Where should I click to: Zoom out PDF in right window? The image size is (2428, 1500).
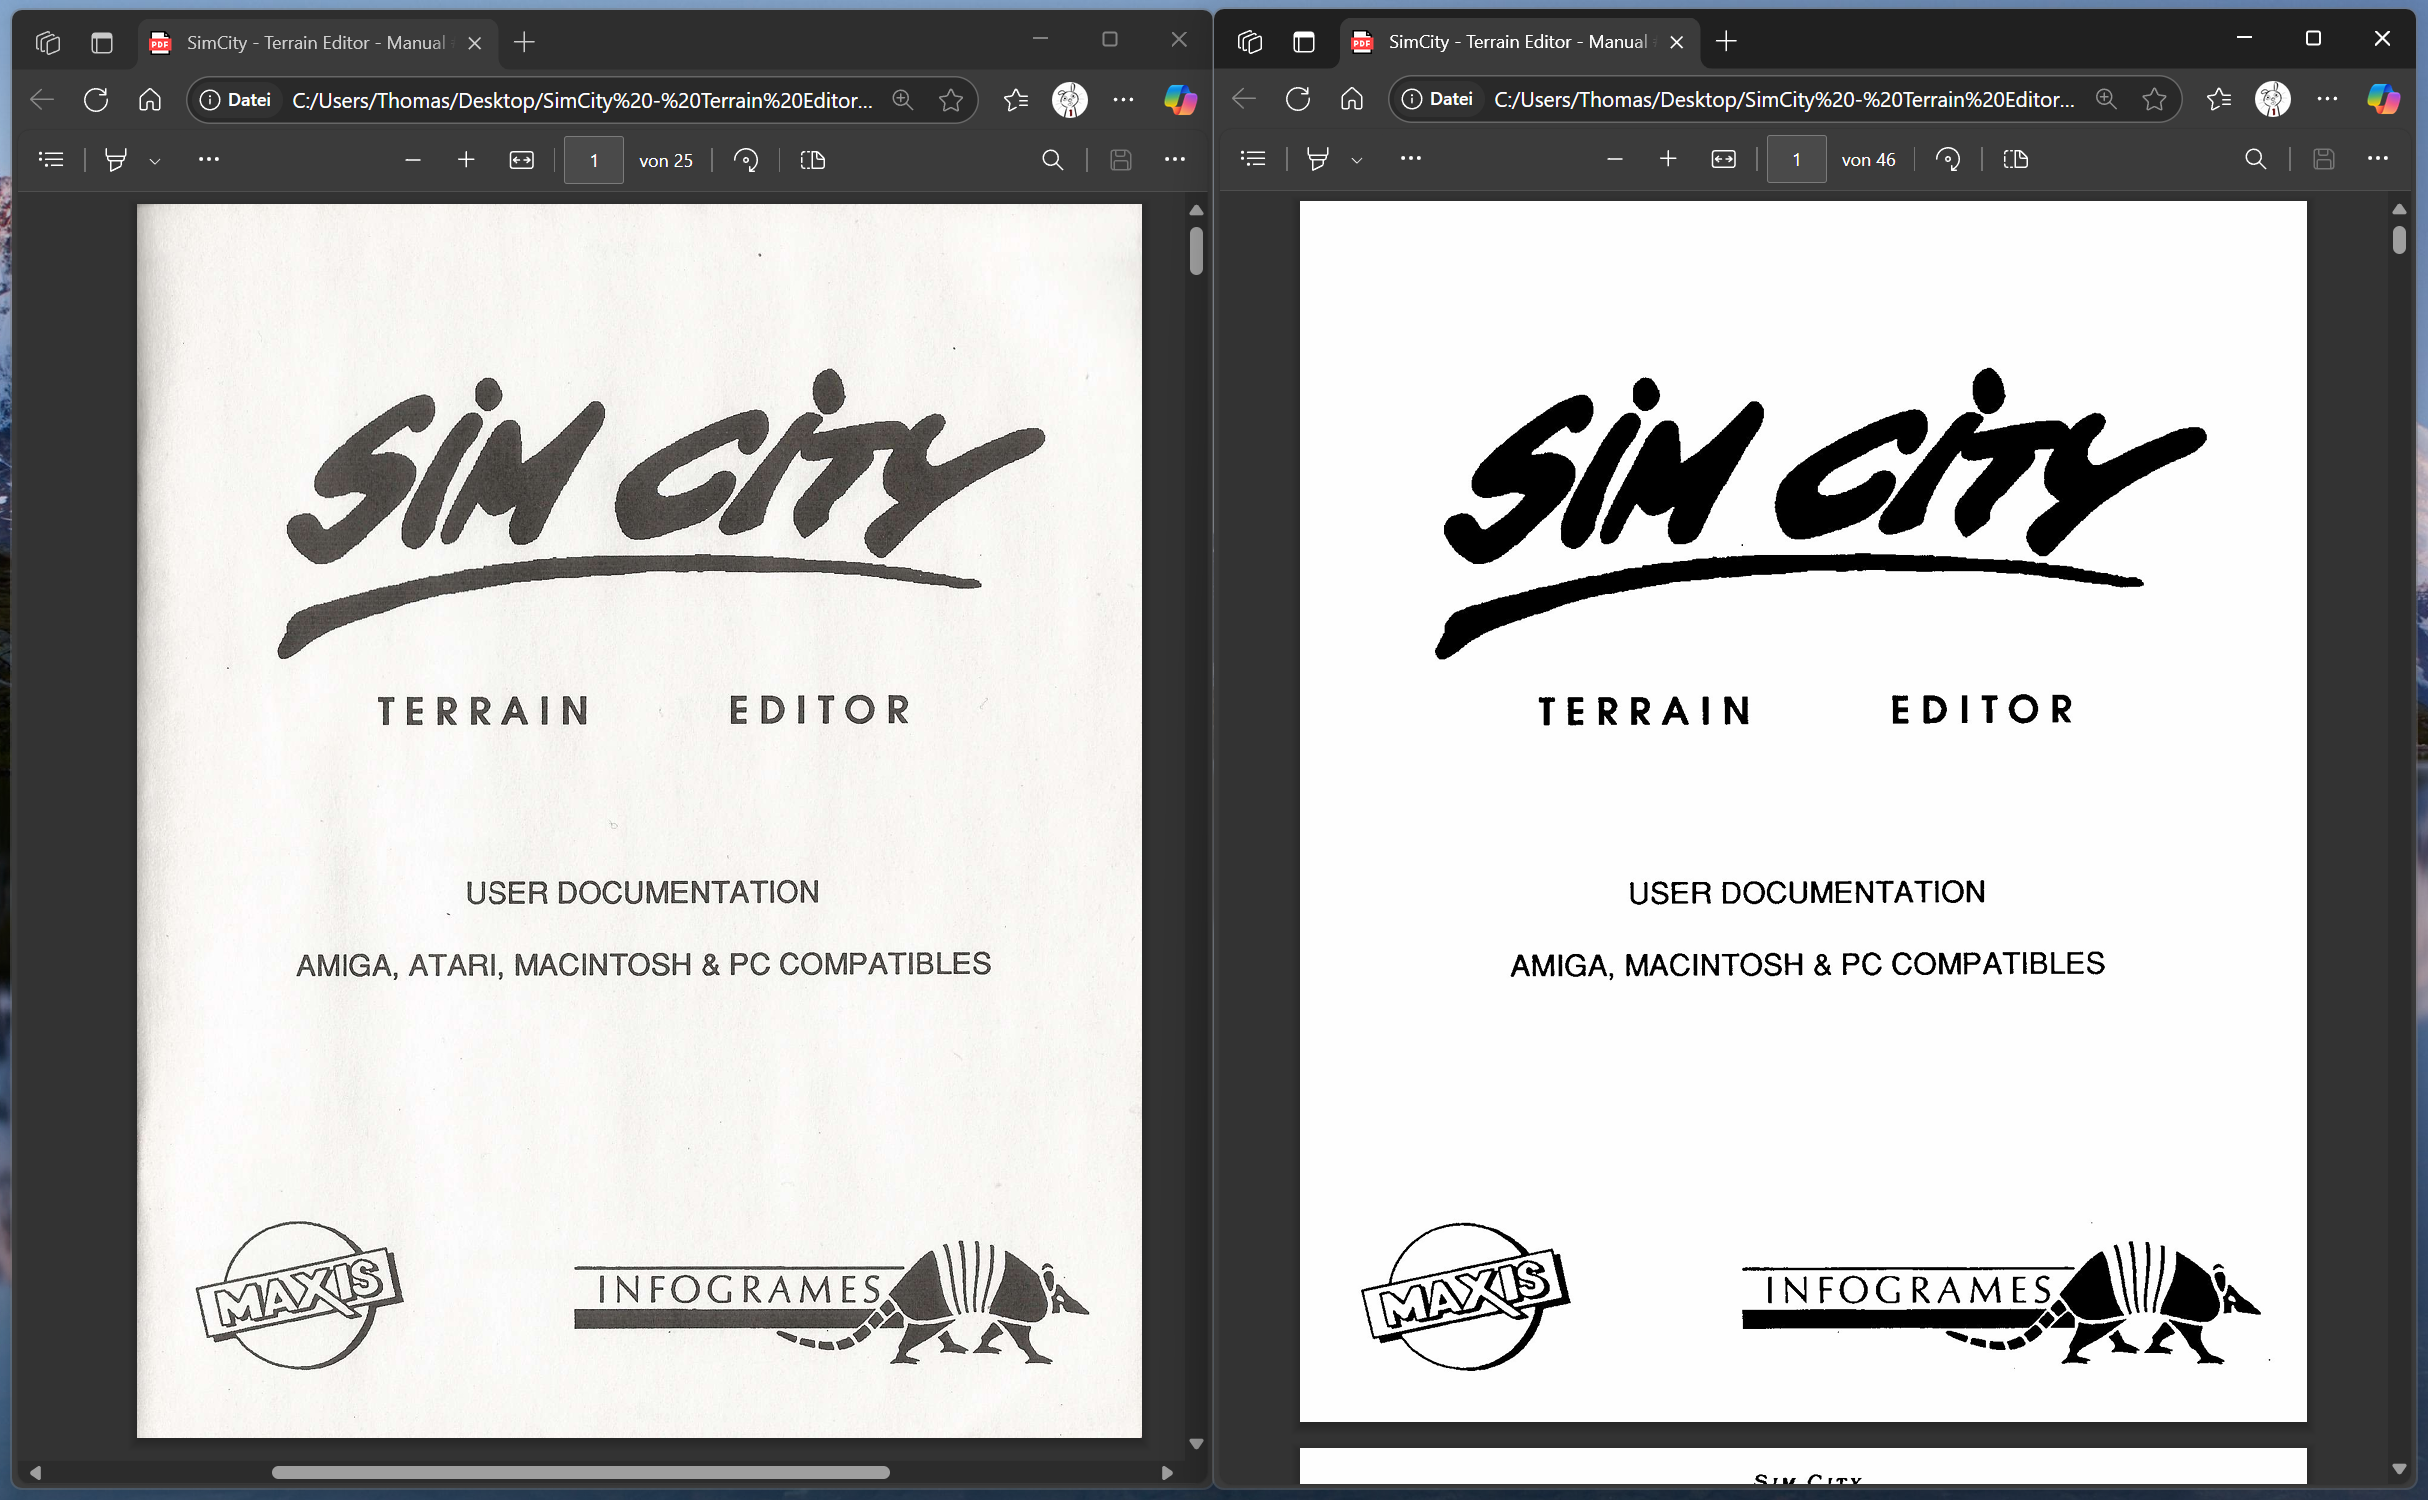1614,159
